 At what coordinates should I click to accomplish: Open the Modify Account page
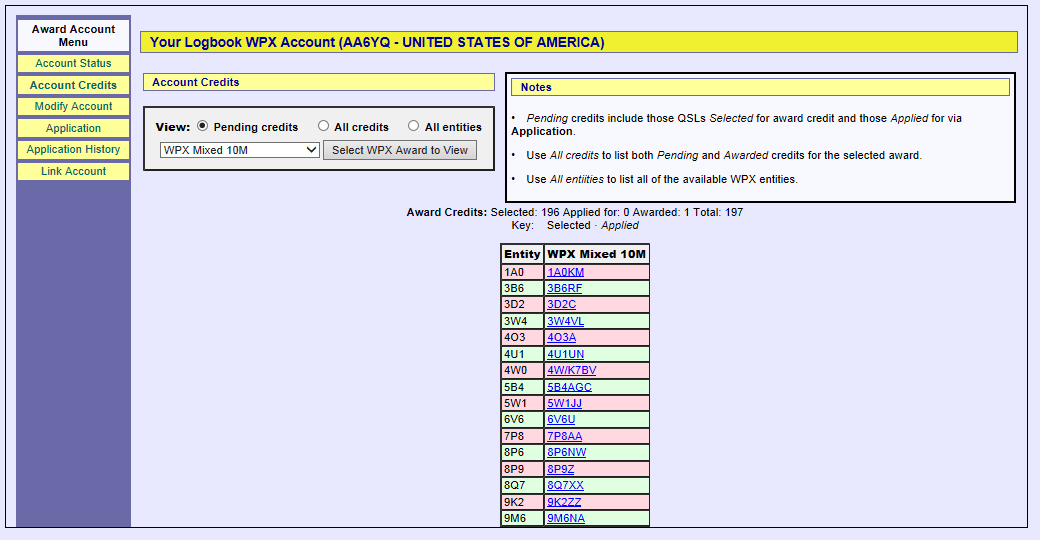point(73,106)
